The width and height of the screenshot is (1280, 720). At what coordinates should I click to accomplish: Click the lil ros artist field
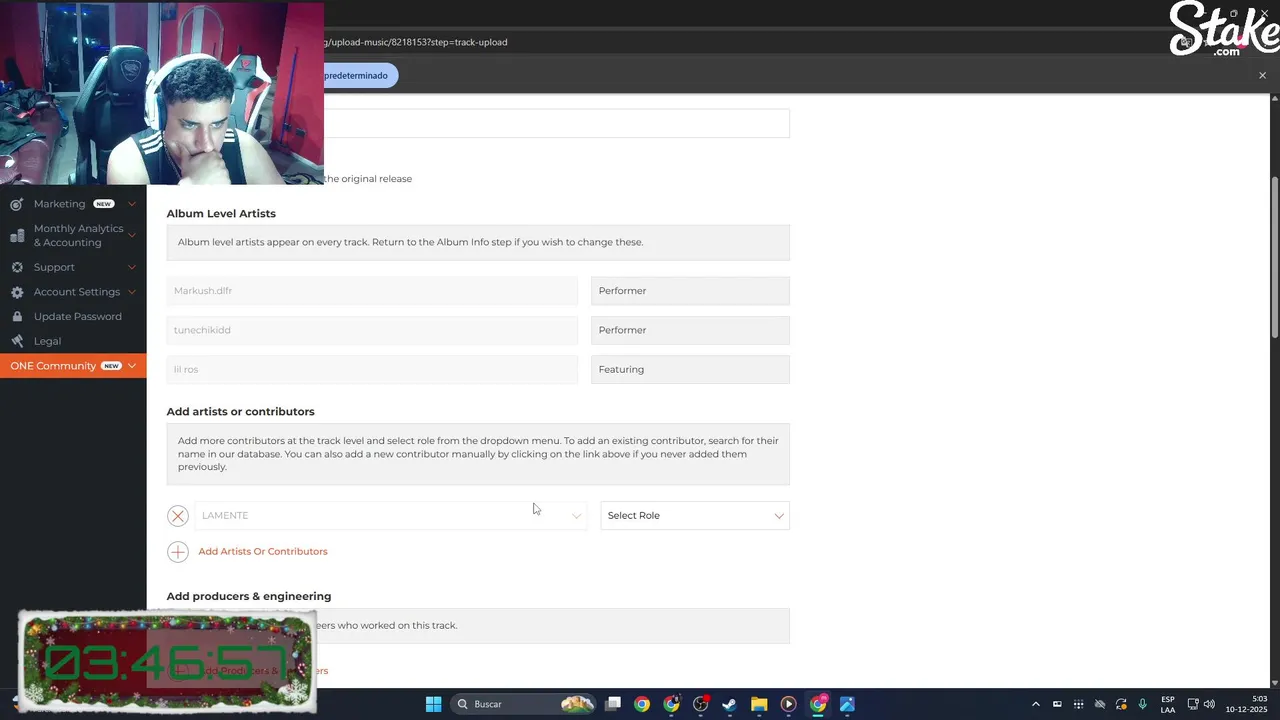[372, 369]
